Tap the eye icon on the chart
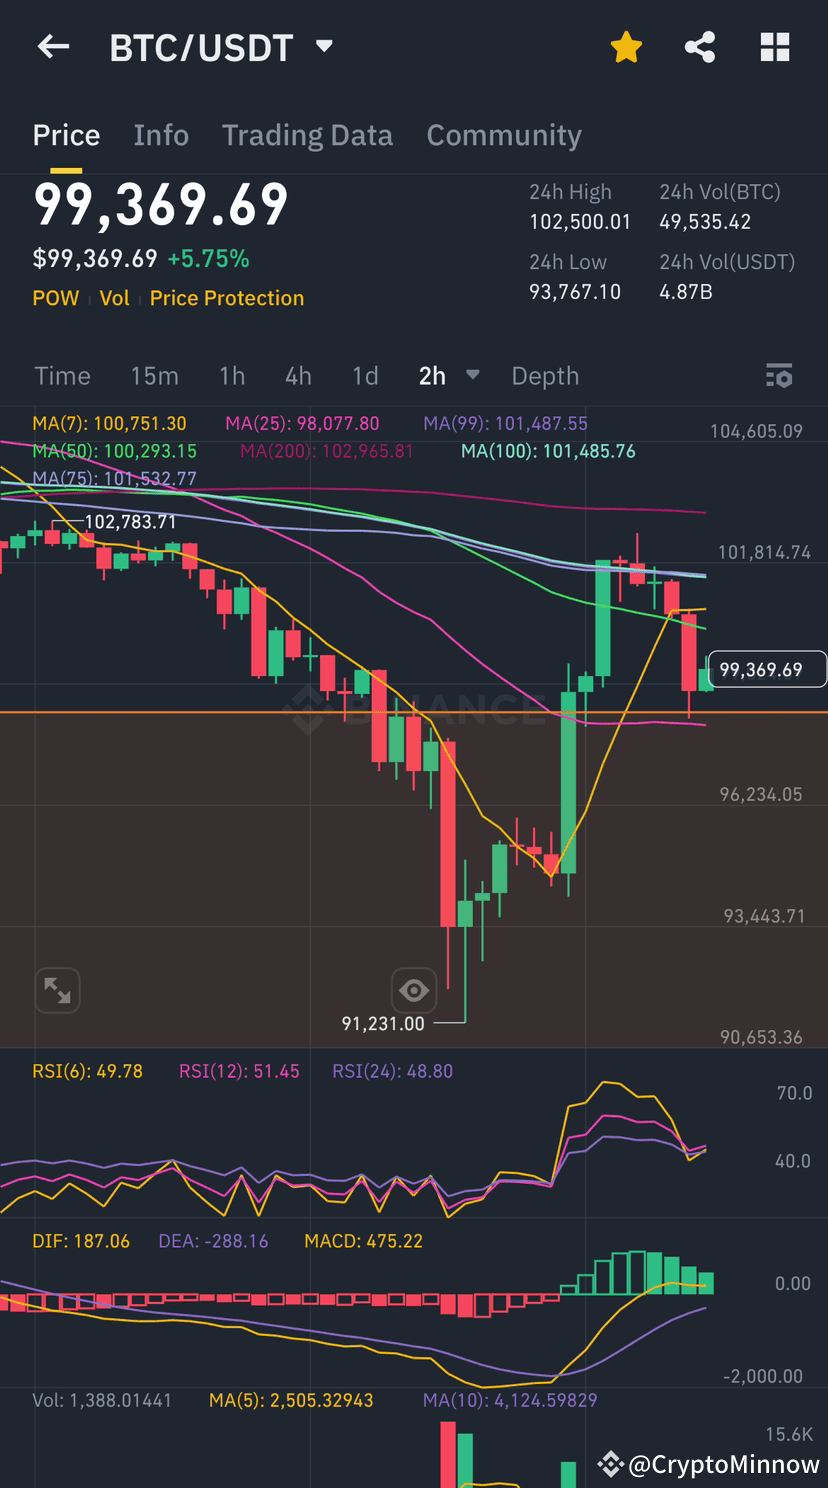The width and height of the screenshot is (828, 1488). click(x=413, y=990)
